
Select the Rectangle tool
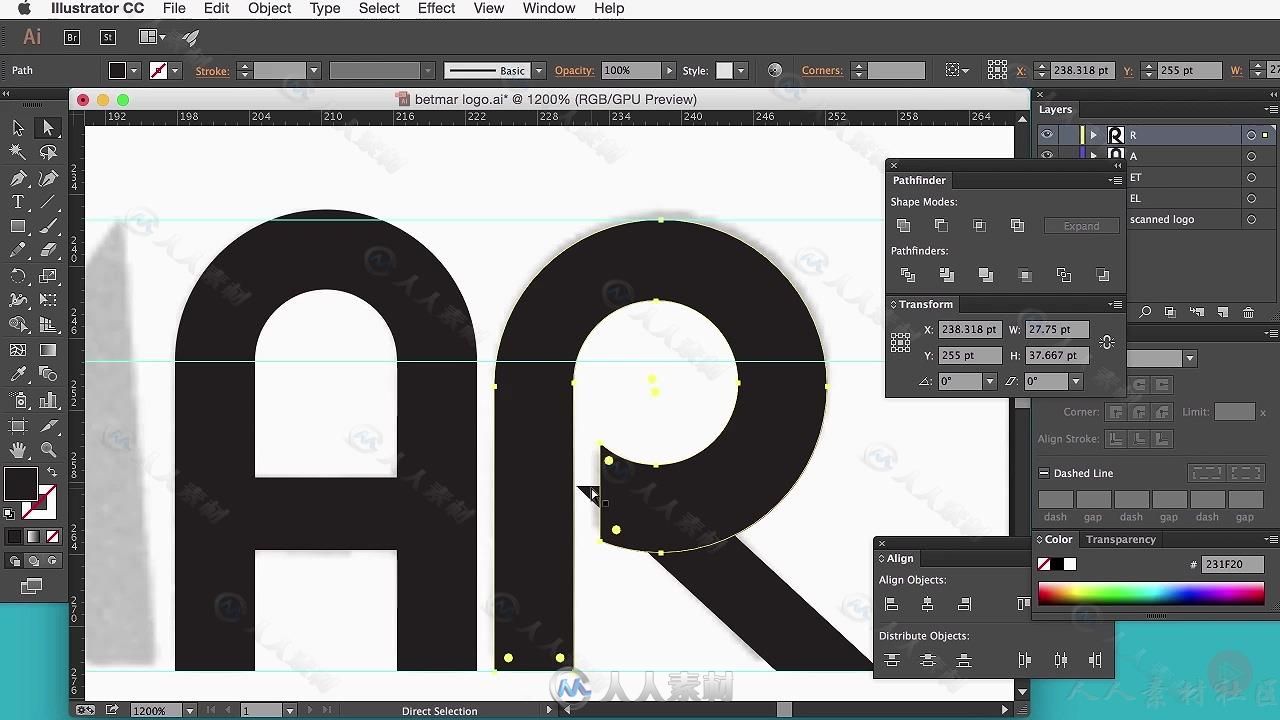point(18,227)
